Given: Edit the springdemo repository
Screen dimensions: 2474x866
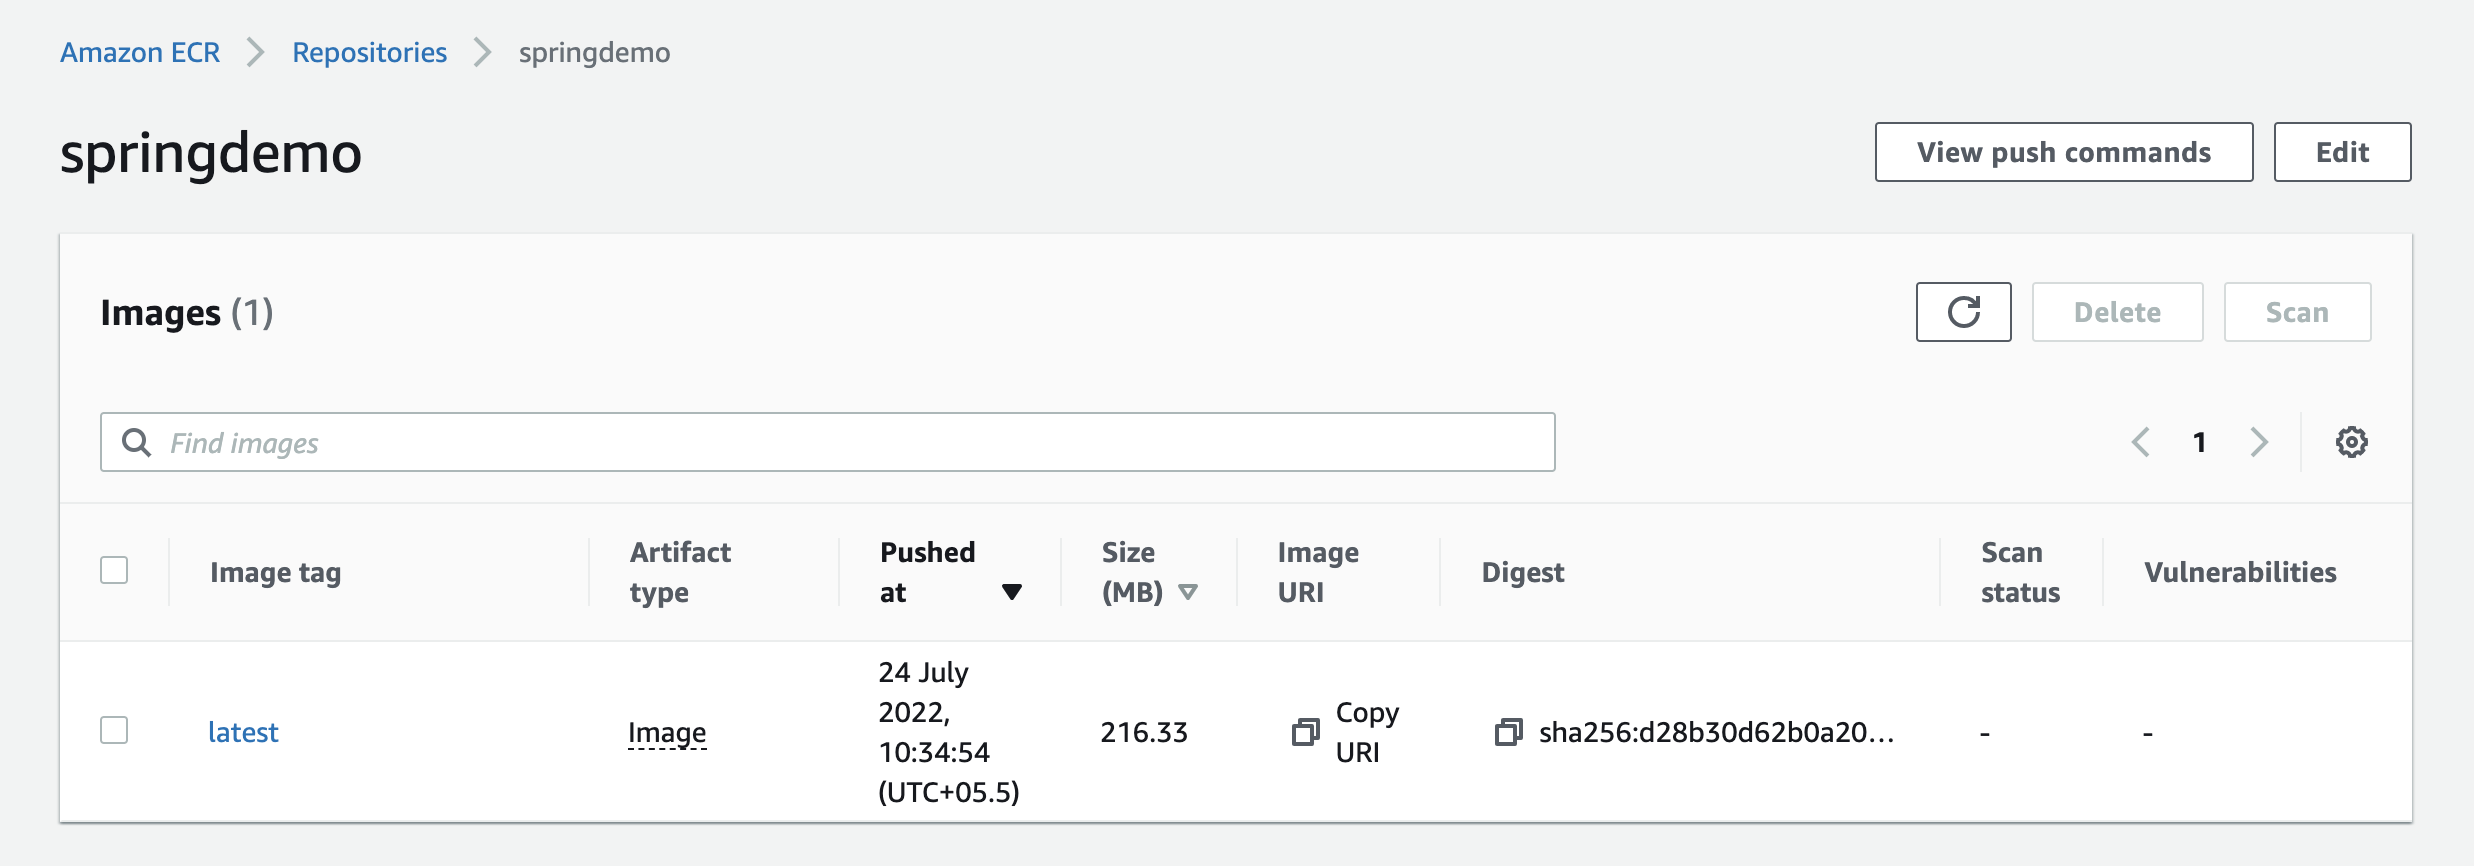Looking at the screenshot, I should tap(2342, 152).
